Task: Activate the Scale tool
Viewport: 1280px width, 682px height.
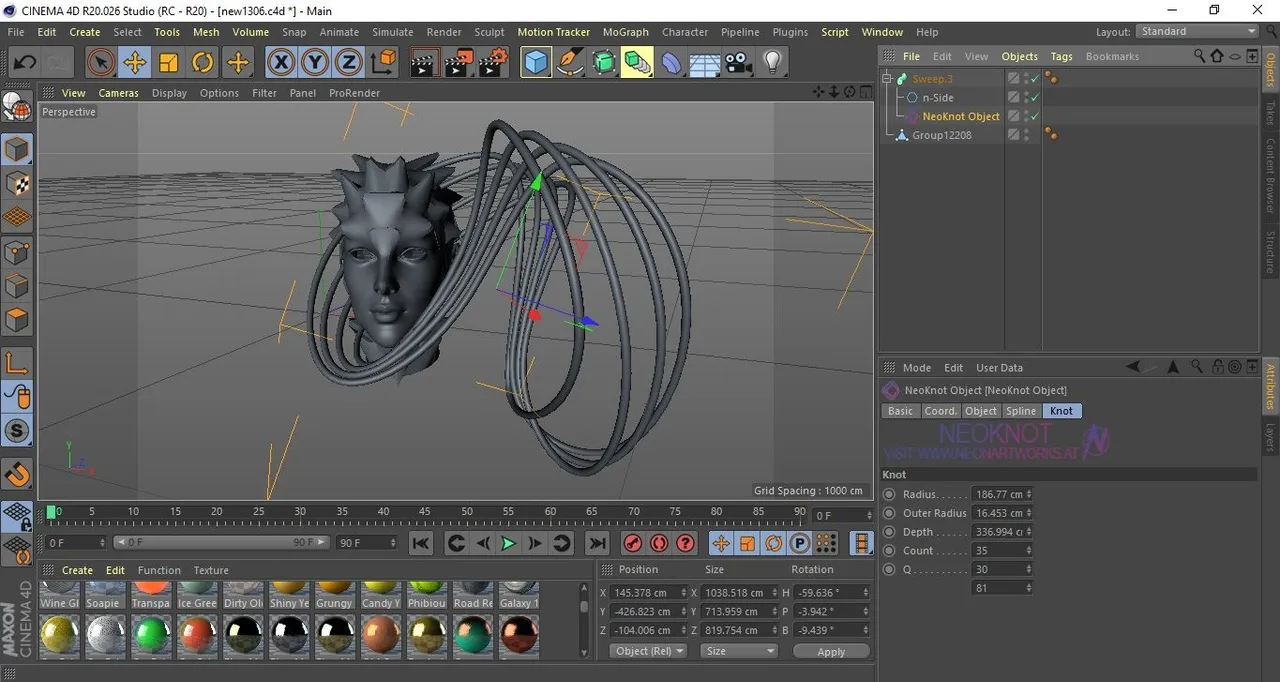Action: pos(168,63)
